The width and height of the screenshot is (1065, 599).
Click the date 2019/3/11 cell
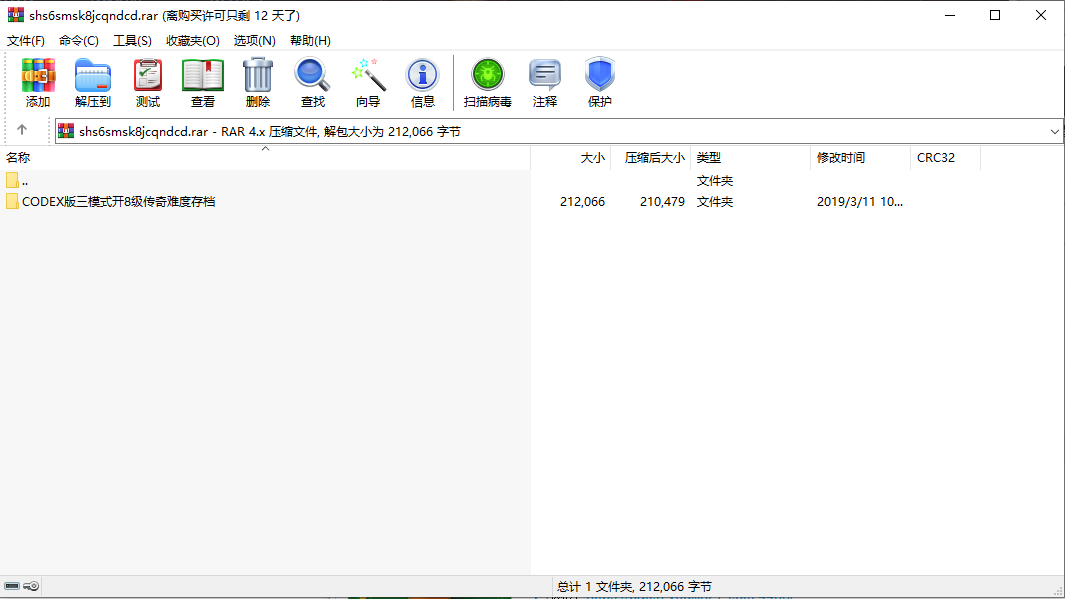click(x=860, y=202)
